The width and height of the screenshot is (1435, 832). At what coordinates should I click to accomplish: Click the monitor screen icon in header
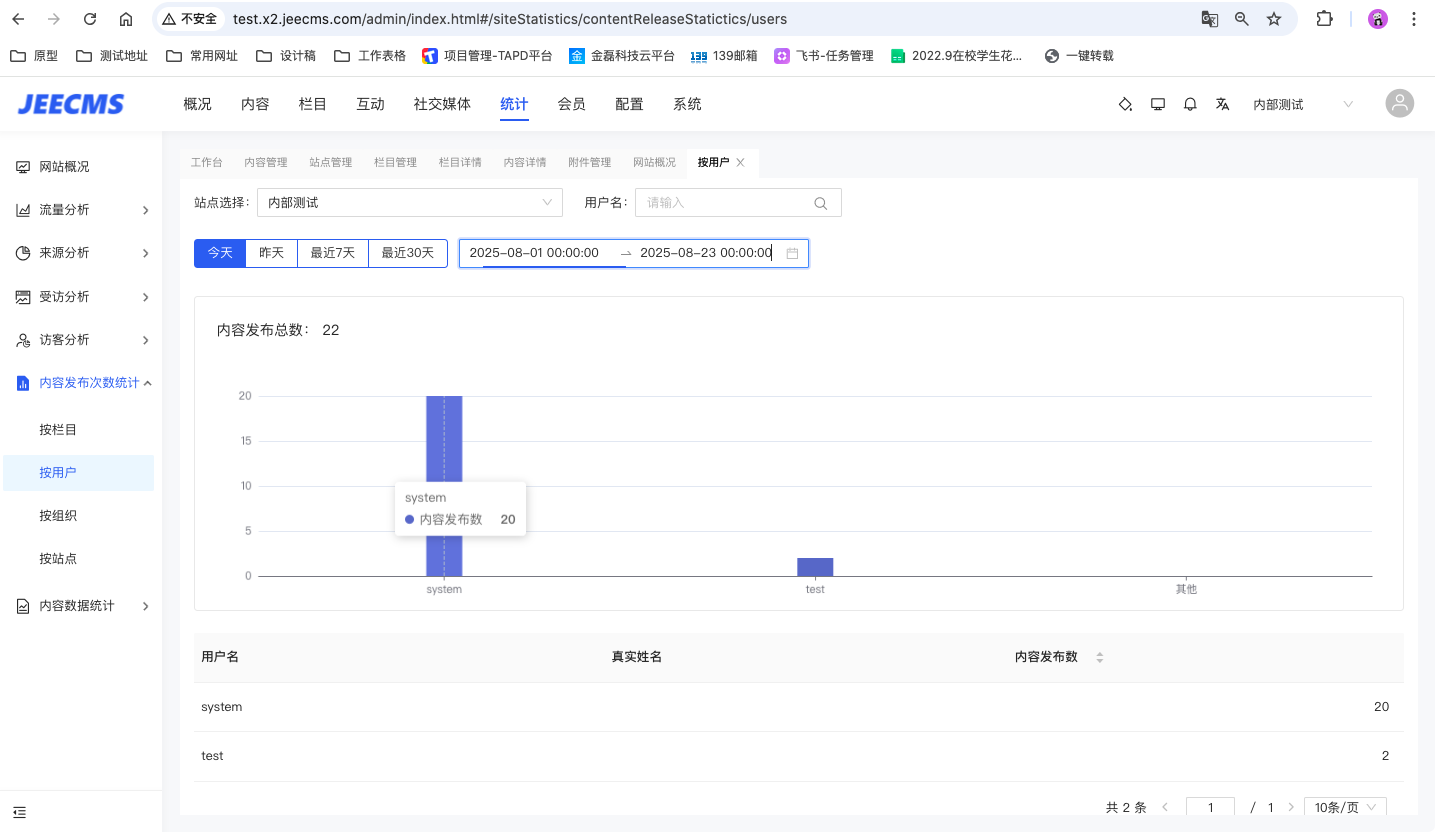tap(1158, 104)
